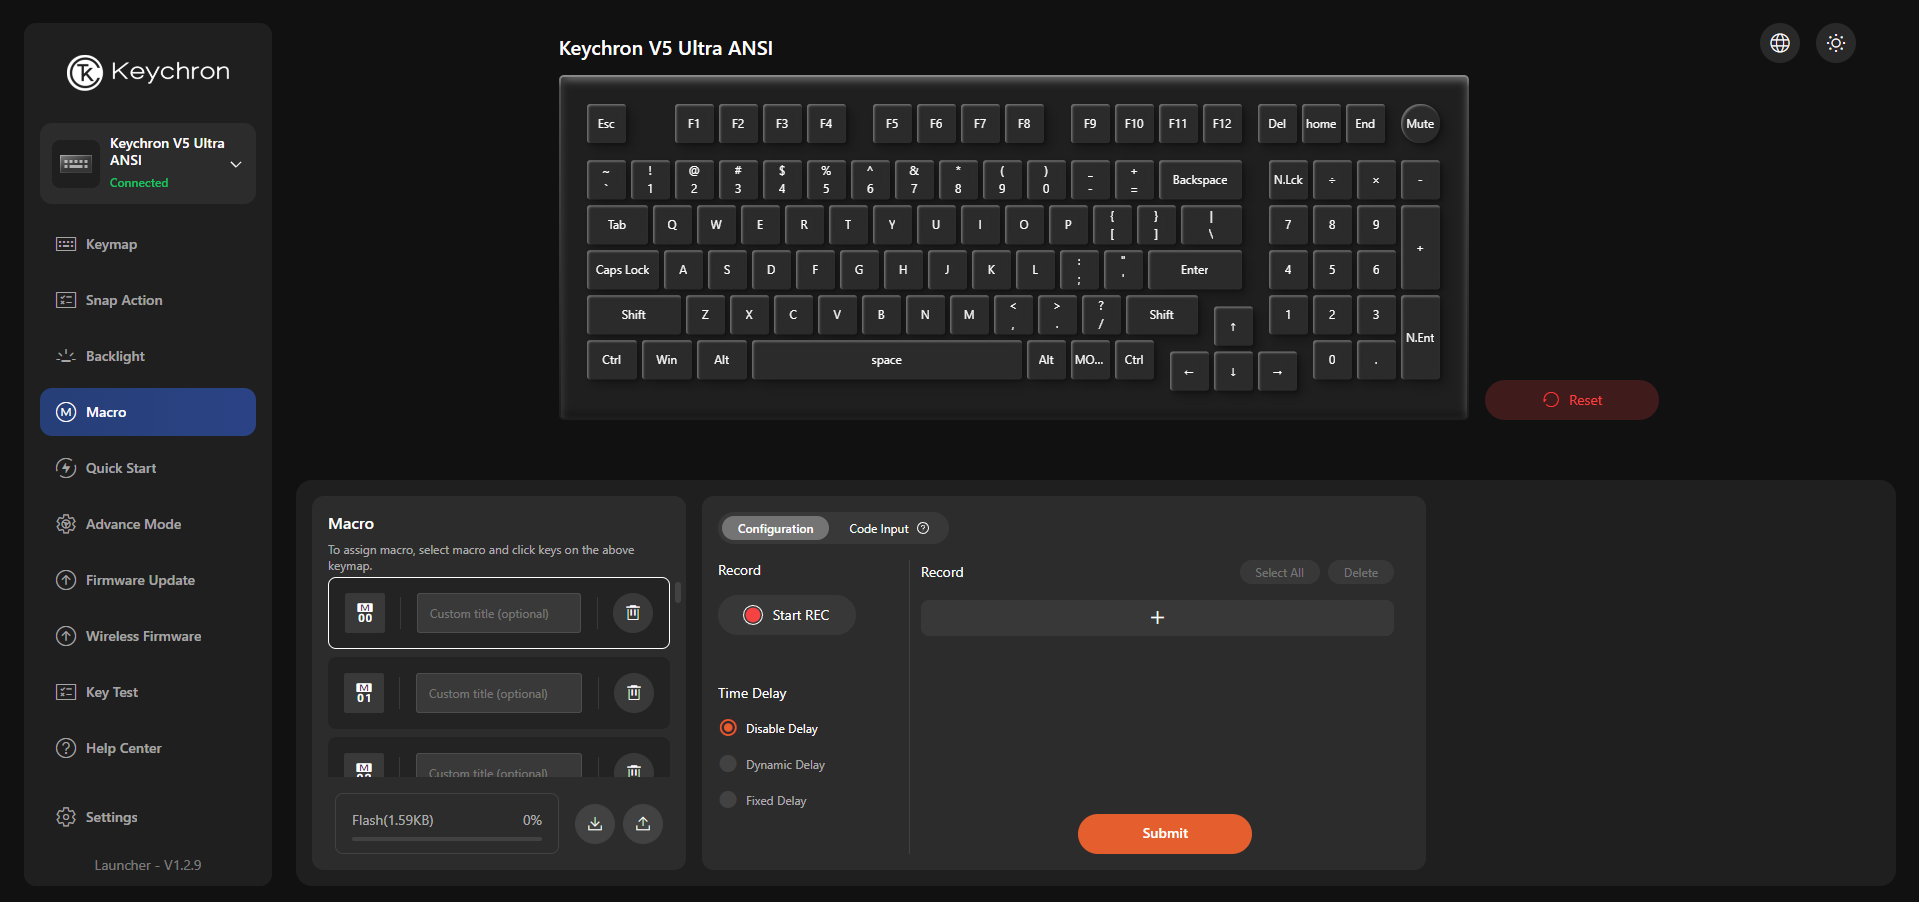Upload a macro file
The width and height of the screenshot is (1919, 902).
coord(643,823)
